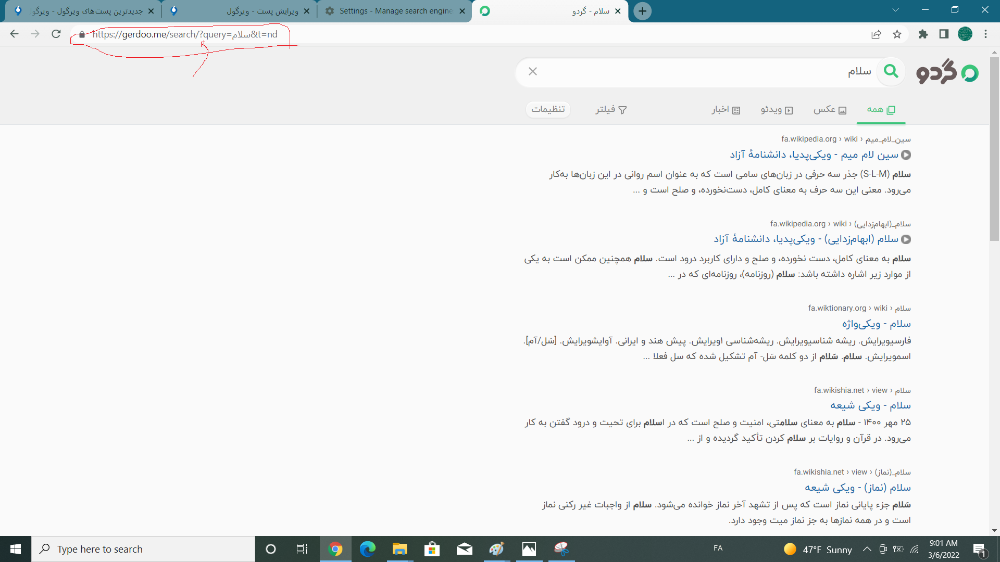
Task: Go back with browser back arrow
Action: (14, 34)
